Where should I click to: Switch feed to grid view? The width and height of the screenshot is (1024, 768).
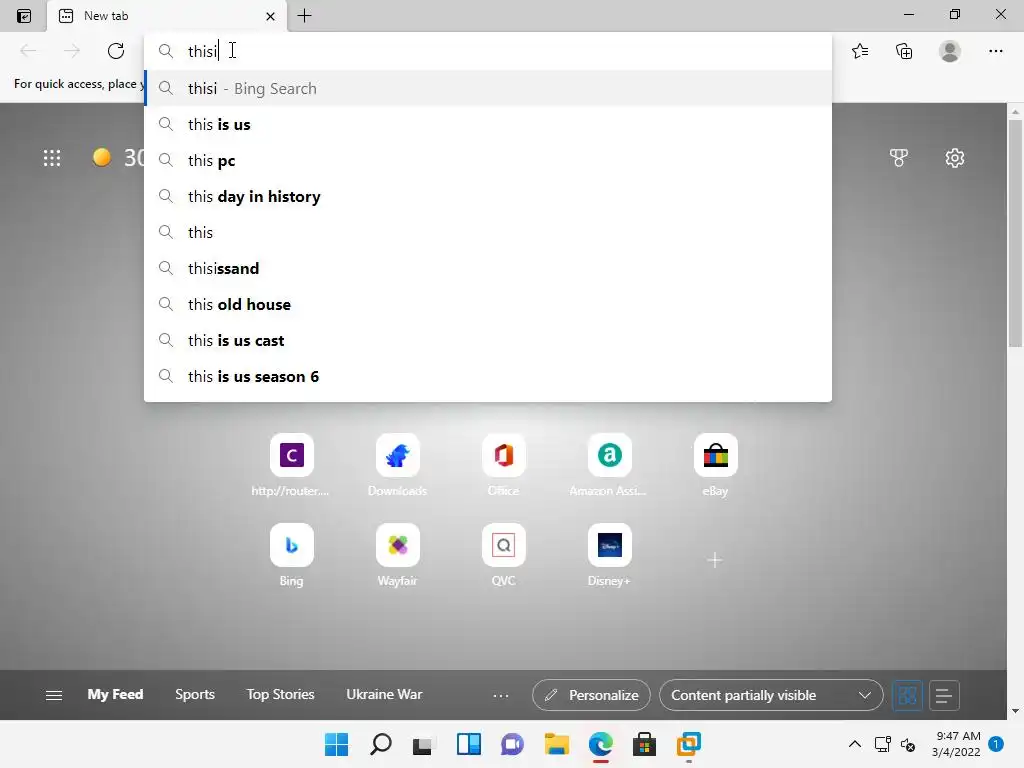click(x=907, y=696)
